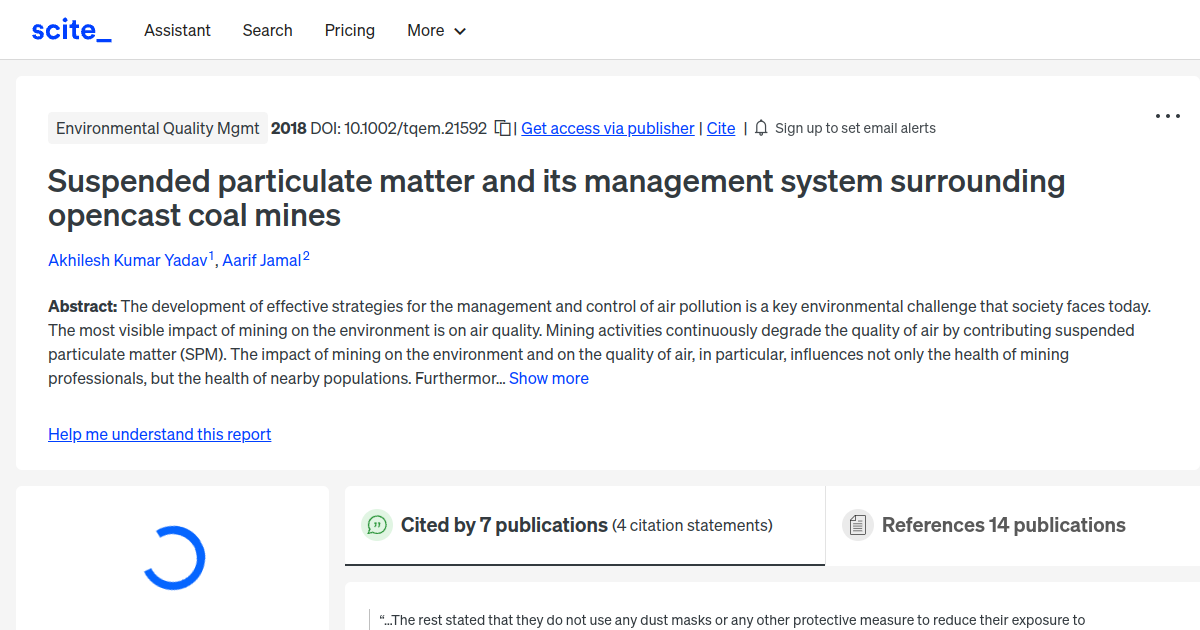The height and width of the screenshot is (630, 1200).
Task: Open the Pricing page
Action: (349, 30)
